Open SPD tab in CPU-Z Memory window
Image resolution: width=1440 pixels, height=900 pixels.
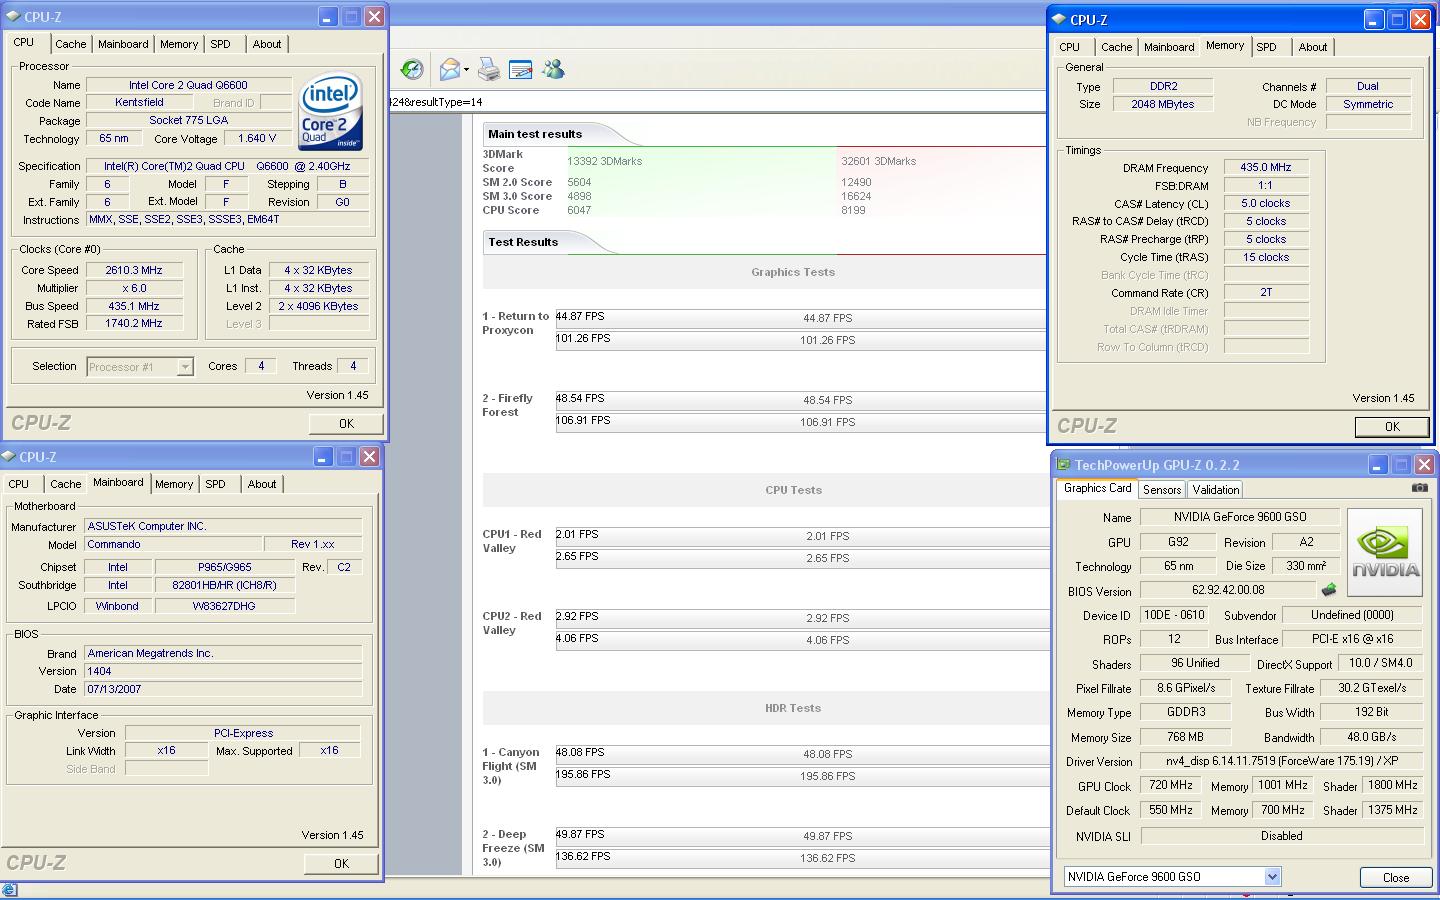1267,47
